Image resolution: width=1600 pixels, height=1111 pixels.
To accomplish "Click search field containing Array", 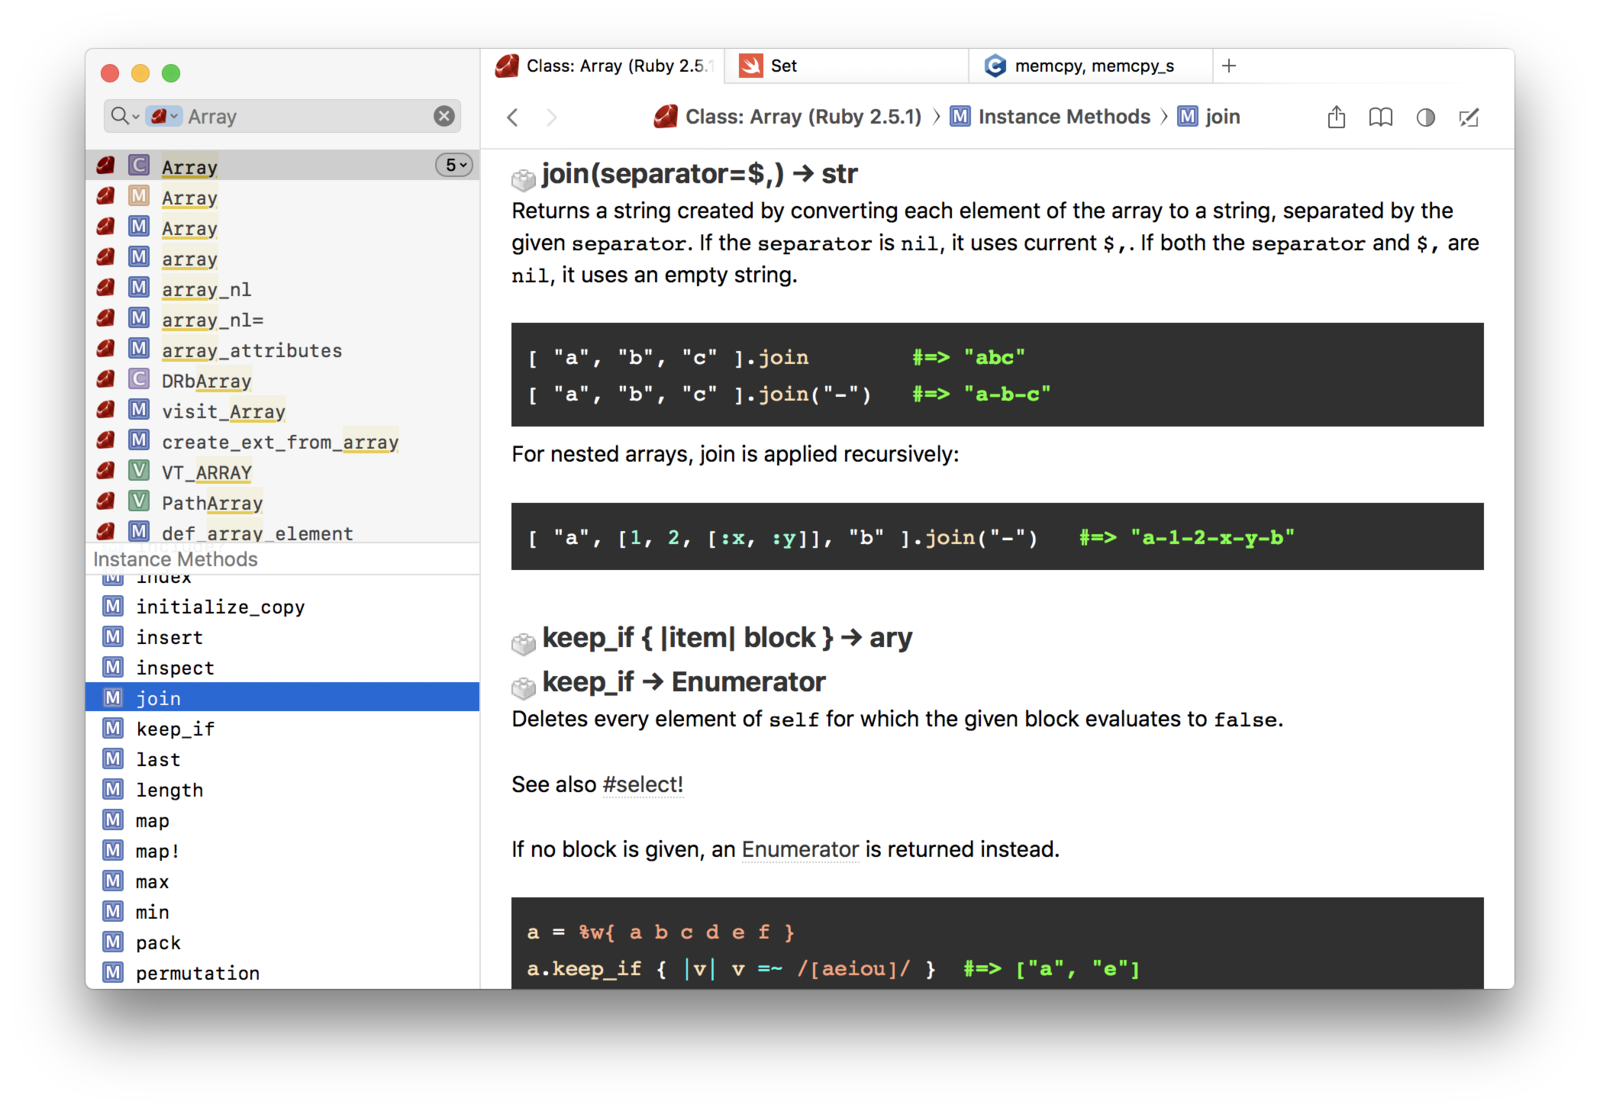I will click(281, 116).
